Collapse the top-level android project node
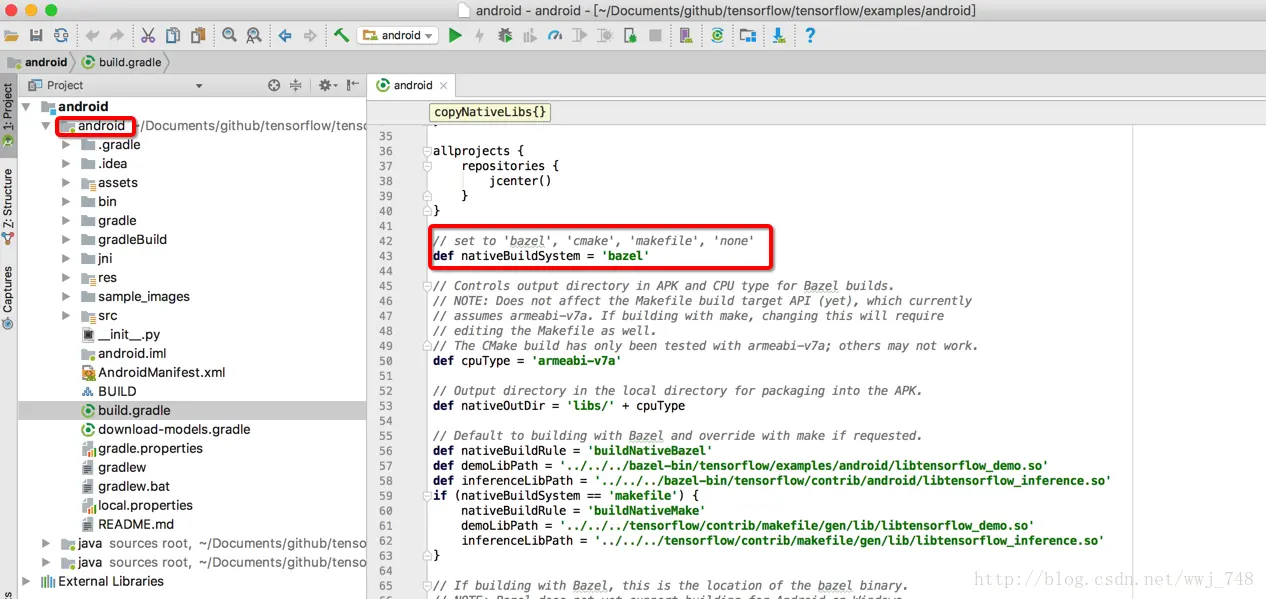1266x599 pixels. click(28, 107)
